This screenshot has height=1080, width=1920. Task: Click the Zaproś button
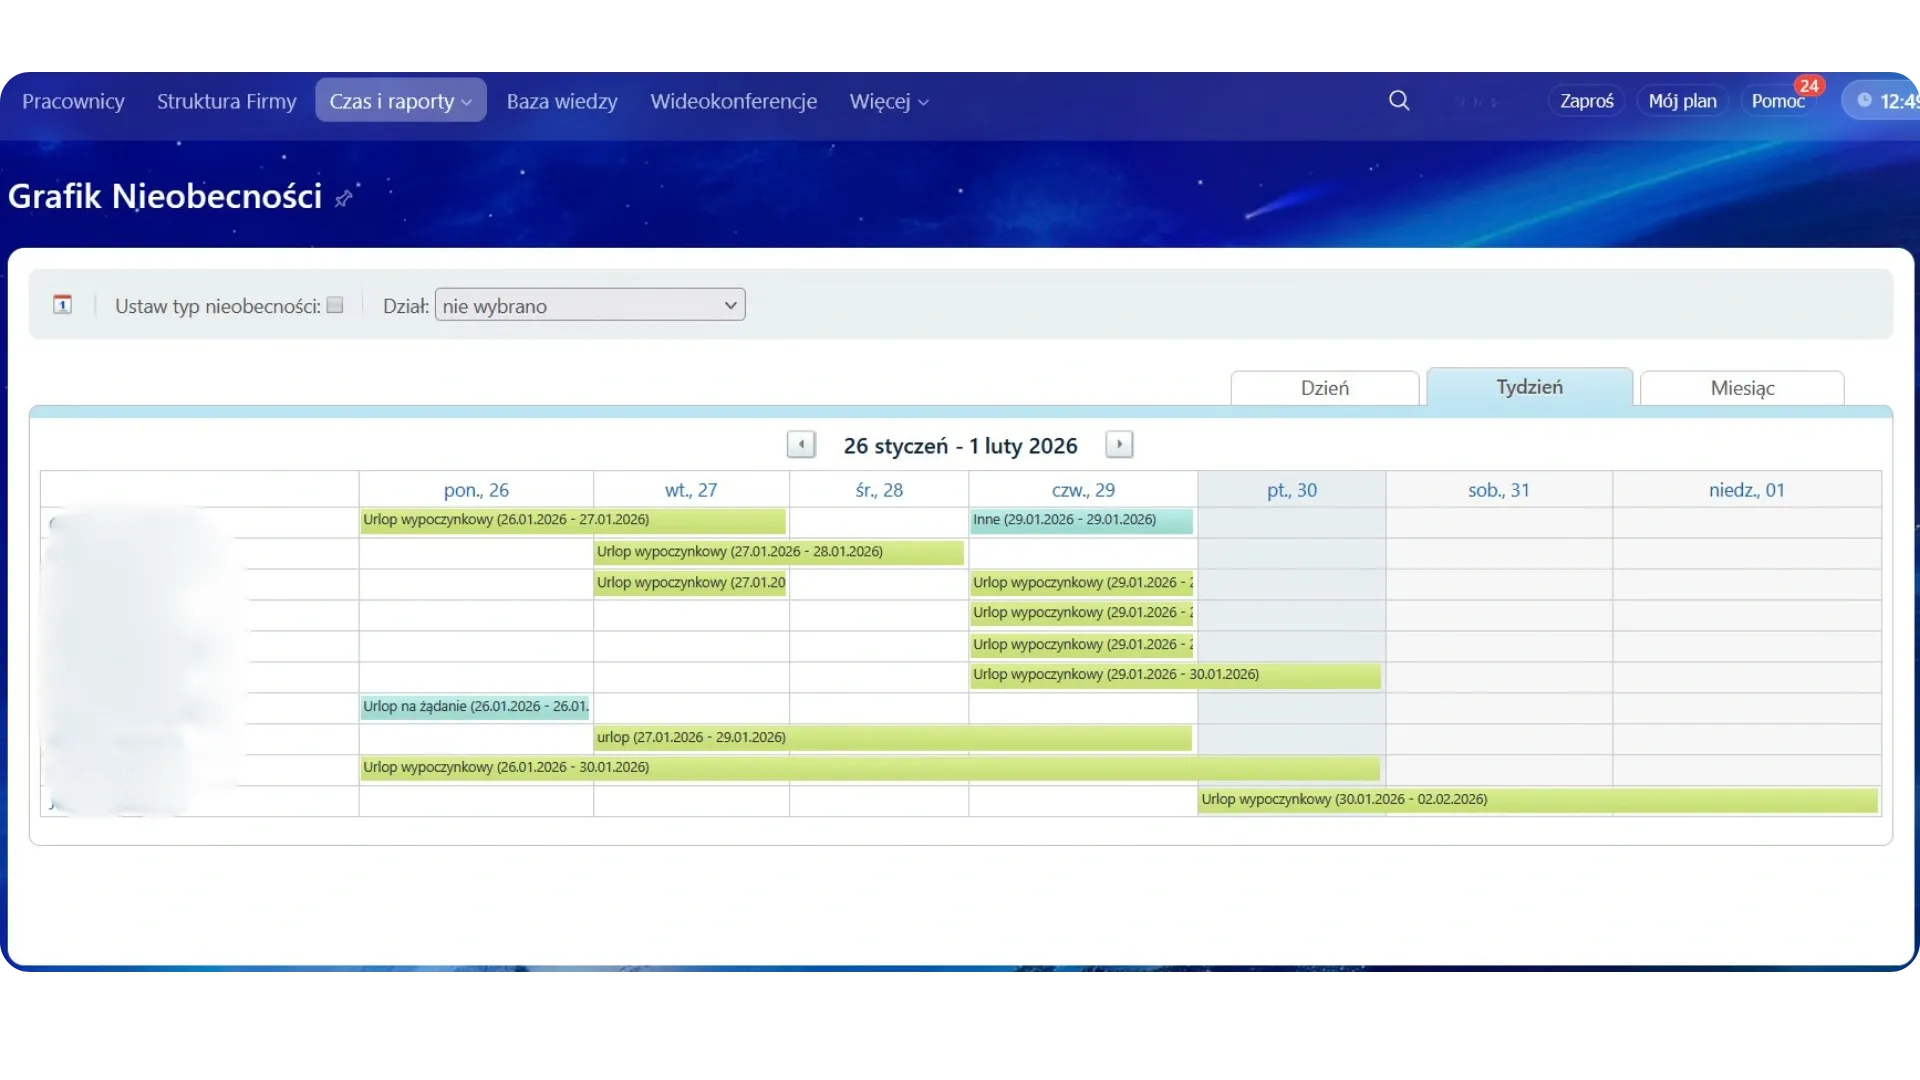tap(1586, 101)
